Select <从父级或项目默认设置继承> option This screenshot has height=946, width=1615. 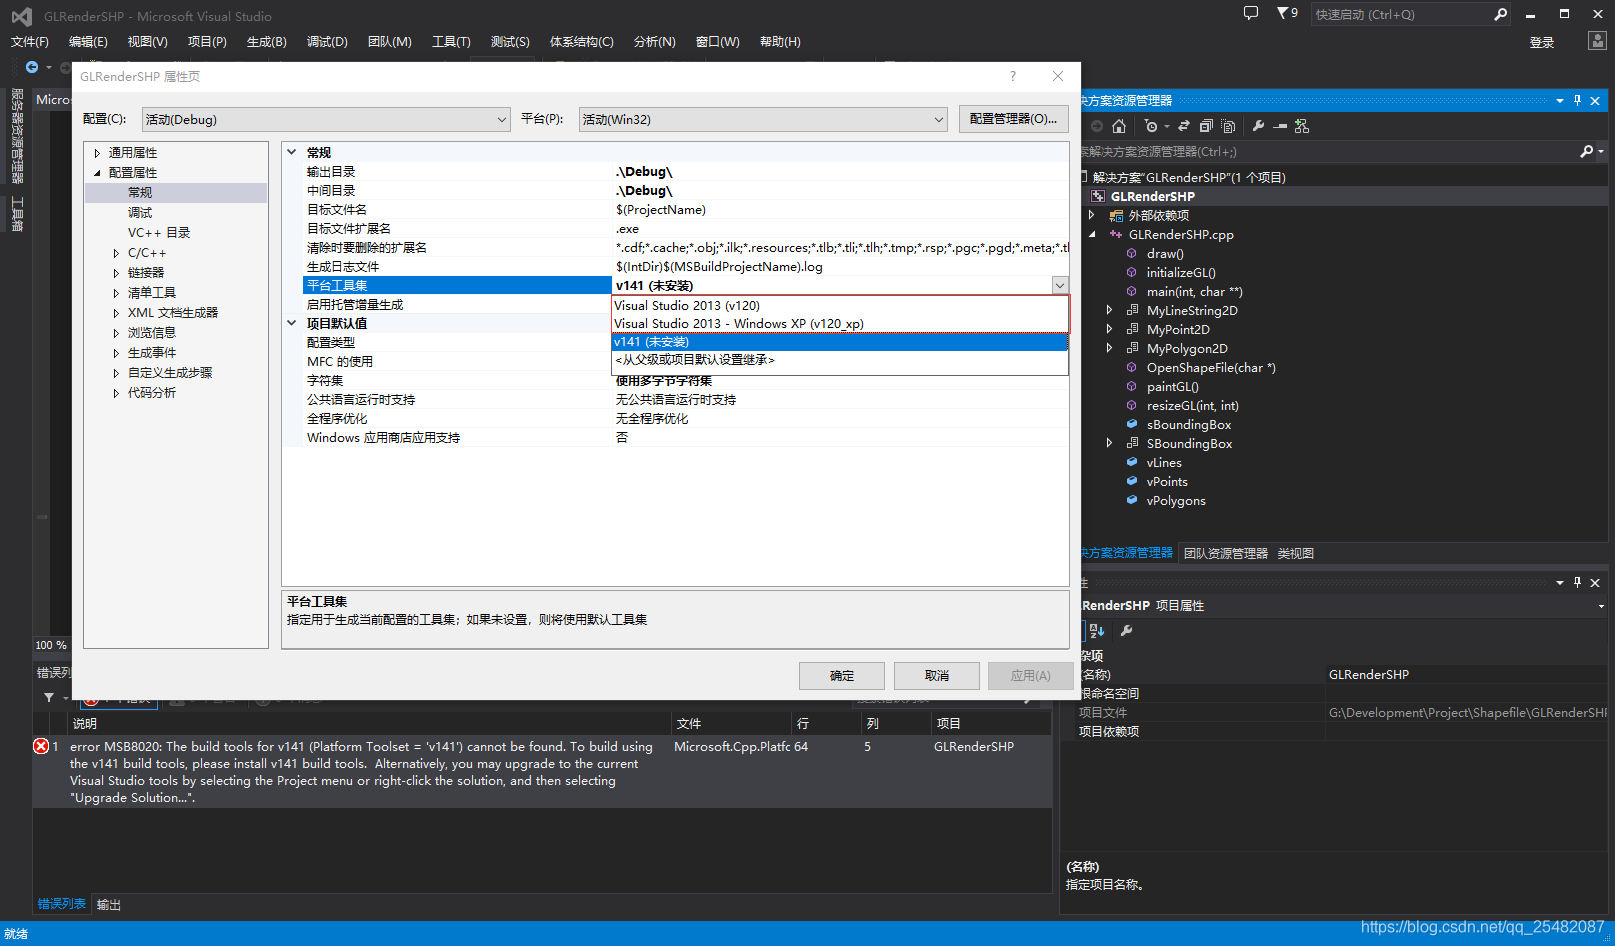(x=840, y=360)
